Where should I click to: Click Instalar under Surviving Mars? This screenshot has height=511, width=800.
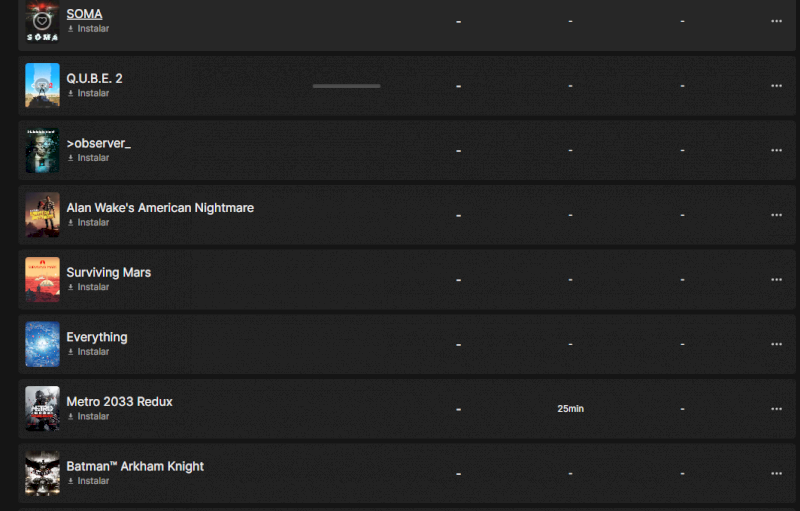pyautogui.click(x=88, y=287)
